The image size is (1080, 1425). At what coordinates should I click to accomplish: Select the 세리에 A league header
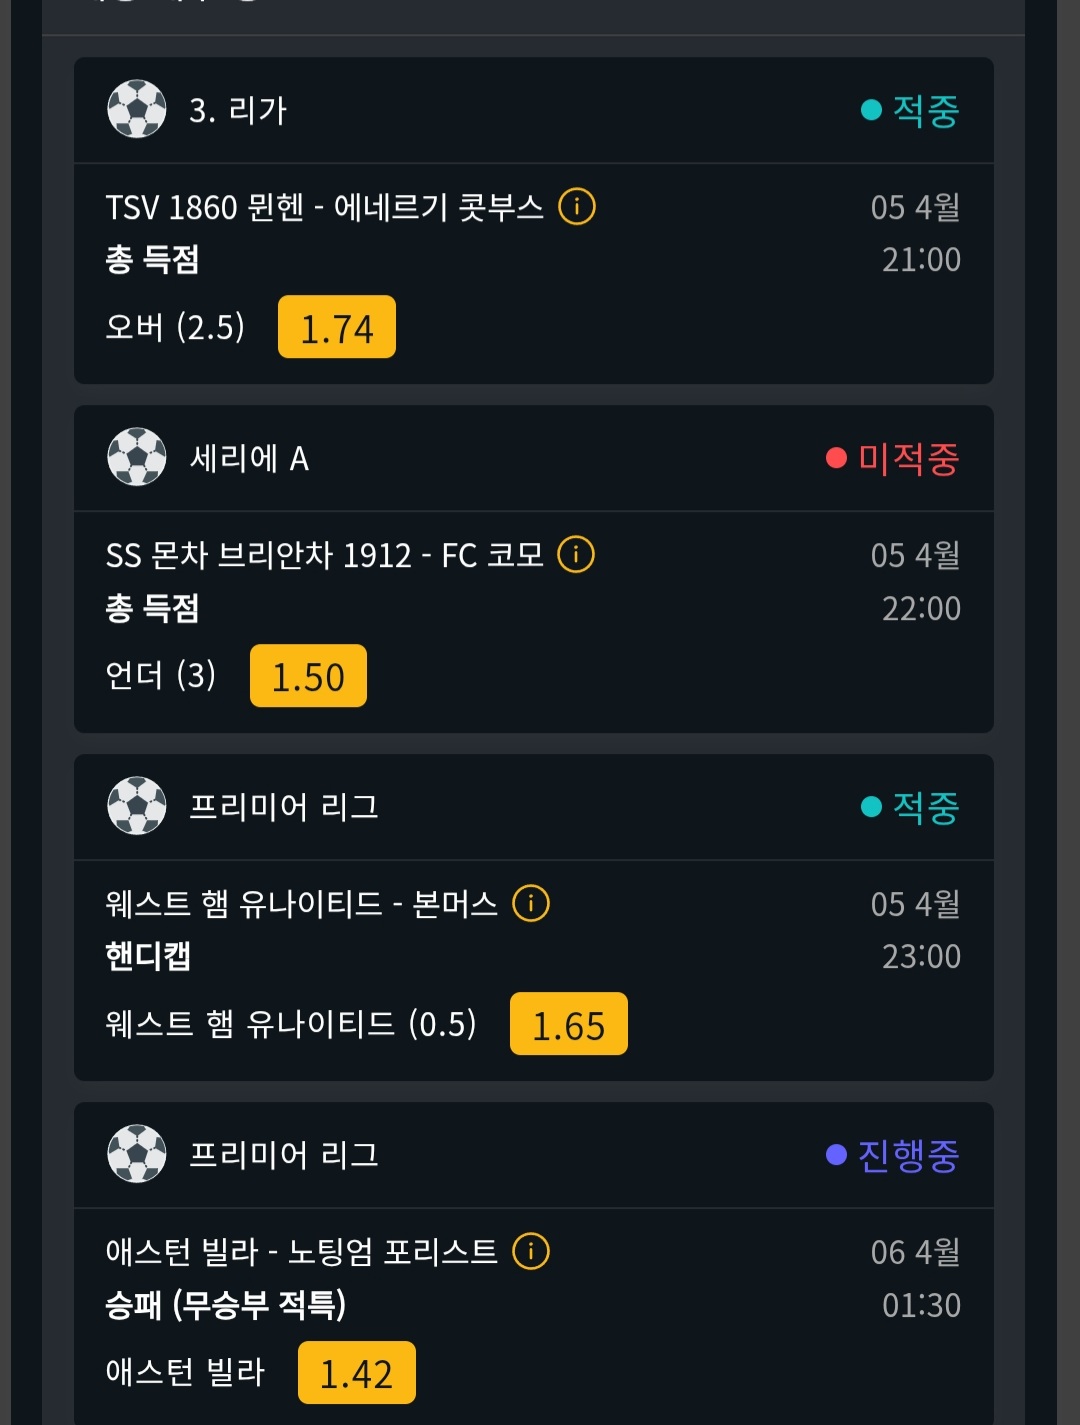pos(249,458)
